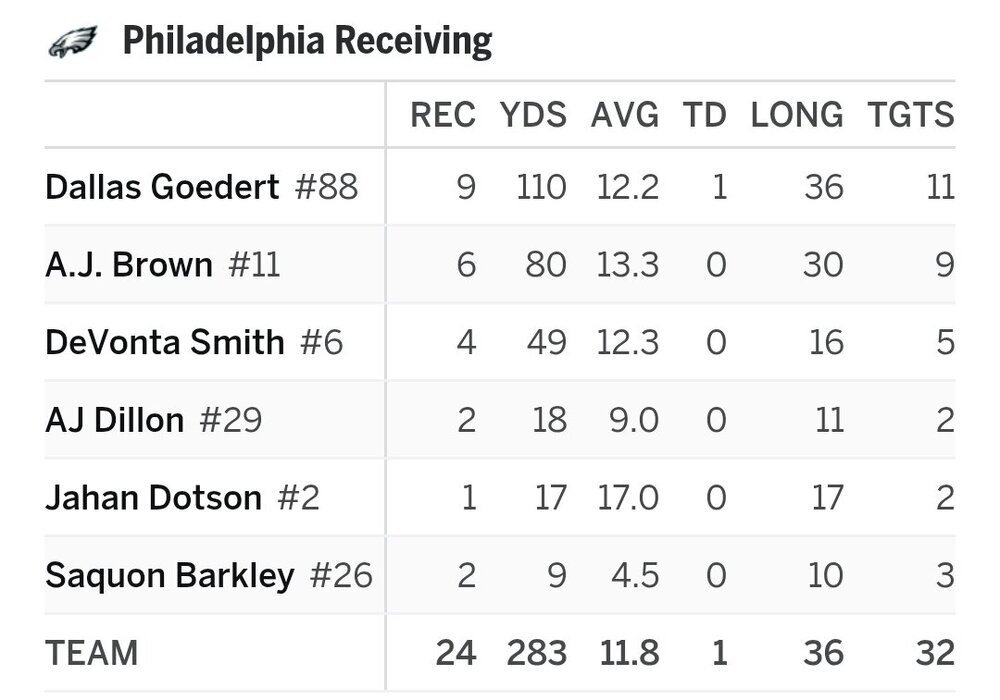Screen dimensions: 1000x700
Task: Select the DeVonta Smith name link
Action: tap(165, 342)
